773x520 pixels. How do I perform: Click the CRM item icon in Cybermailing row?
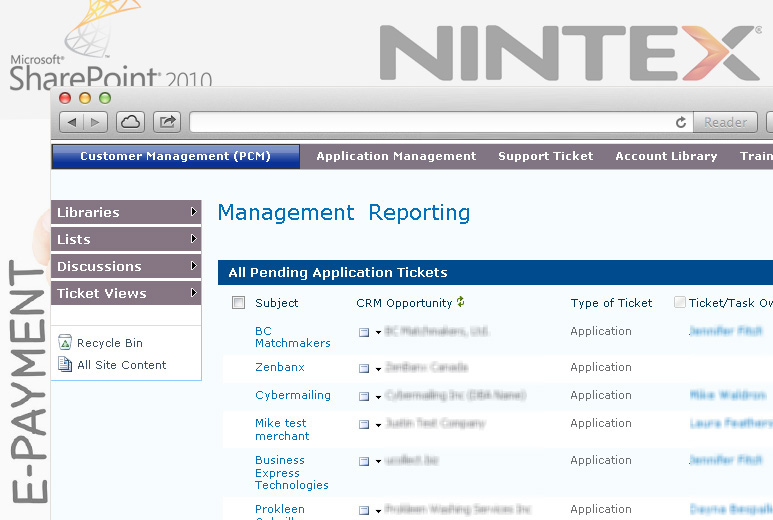364,396
